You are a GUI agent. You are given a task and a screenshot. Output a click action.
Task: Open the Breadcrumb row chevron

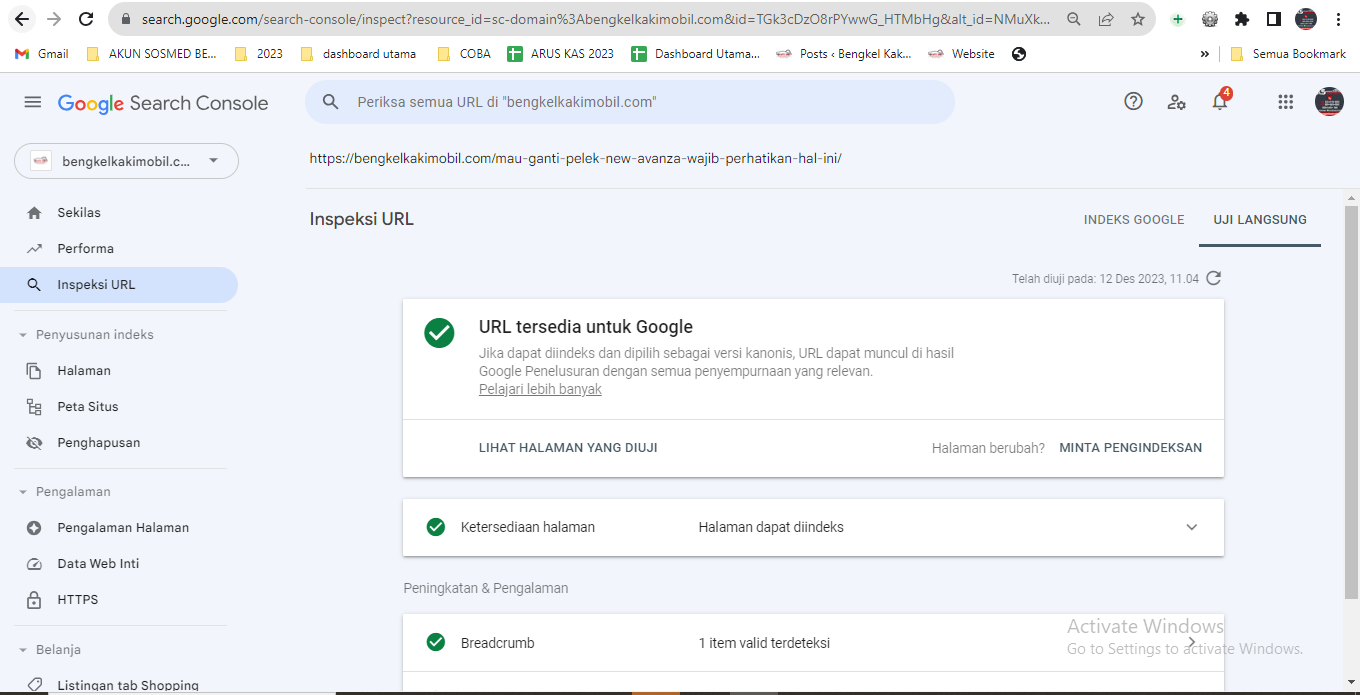tap(1191, 643)
